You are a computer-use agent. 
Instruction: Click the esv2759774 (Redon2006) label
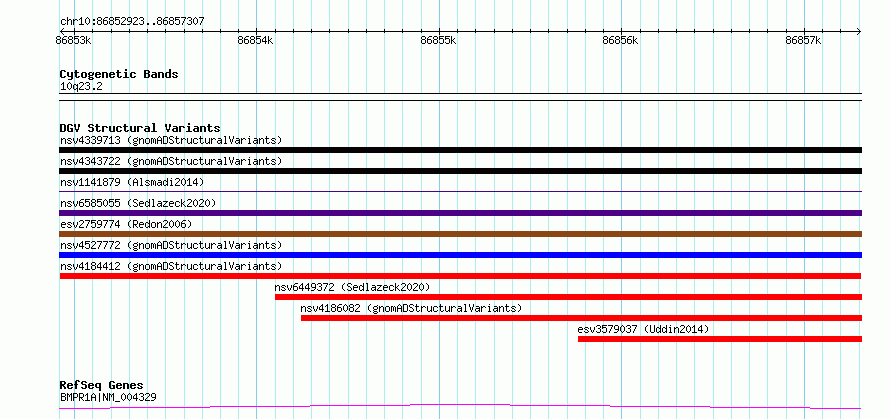126,224
